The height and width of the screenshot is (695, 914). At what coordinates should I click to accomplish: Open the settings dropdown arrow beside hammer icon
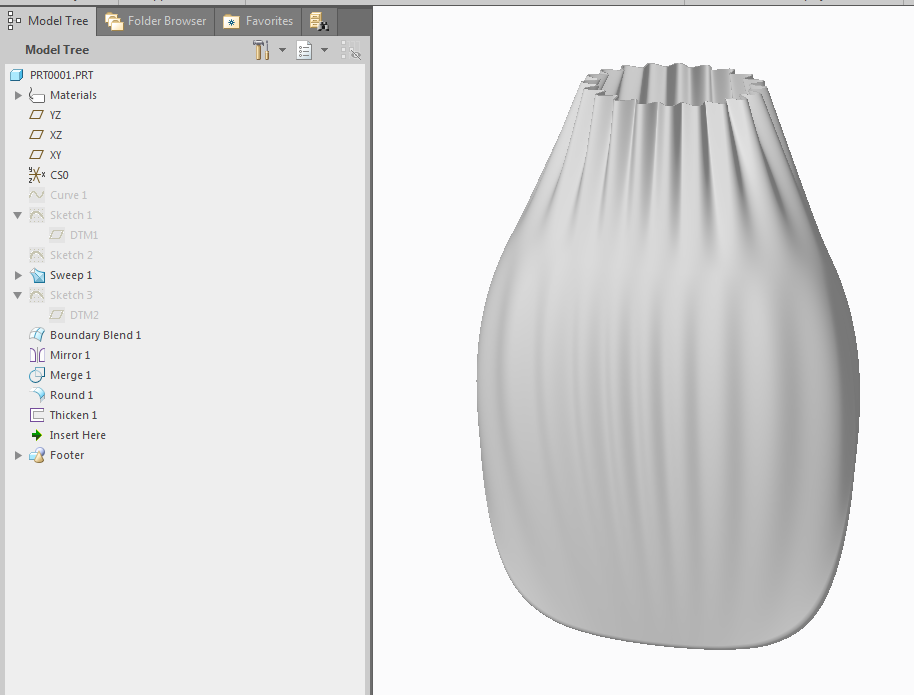tap(282, 50)
